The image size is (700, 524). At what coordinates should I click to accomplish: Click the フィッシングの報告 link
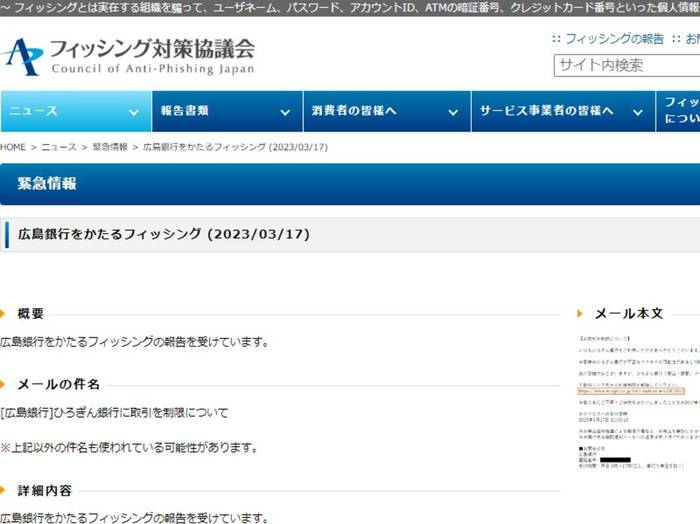tap(614, 39)
